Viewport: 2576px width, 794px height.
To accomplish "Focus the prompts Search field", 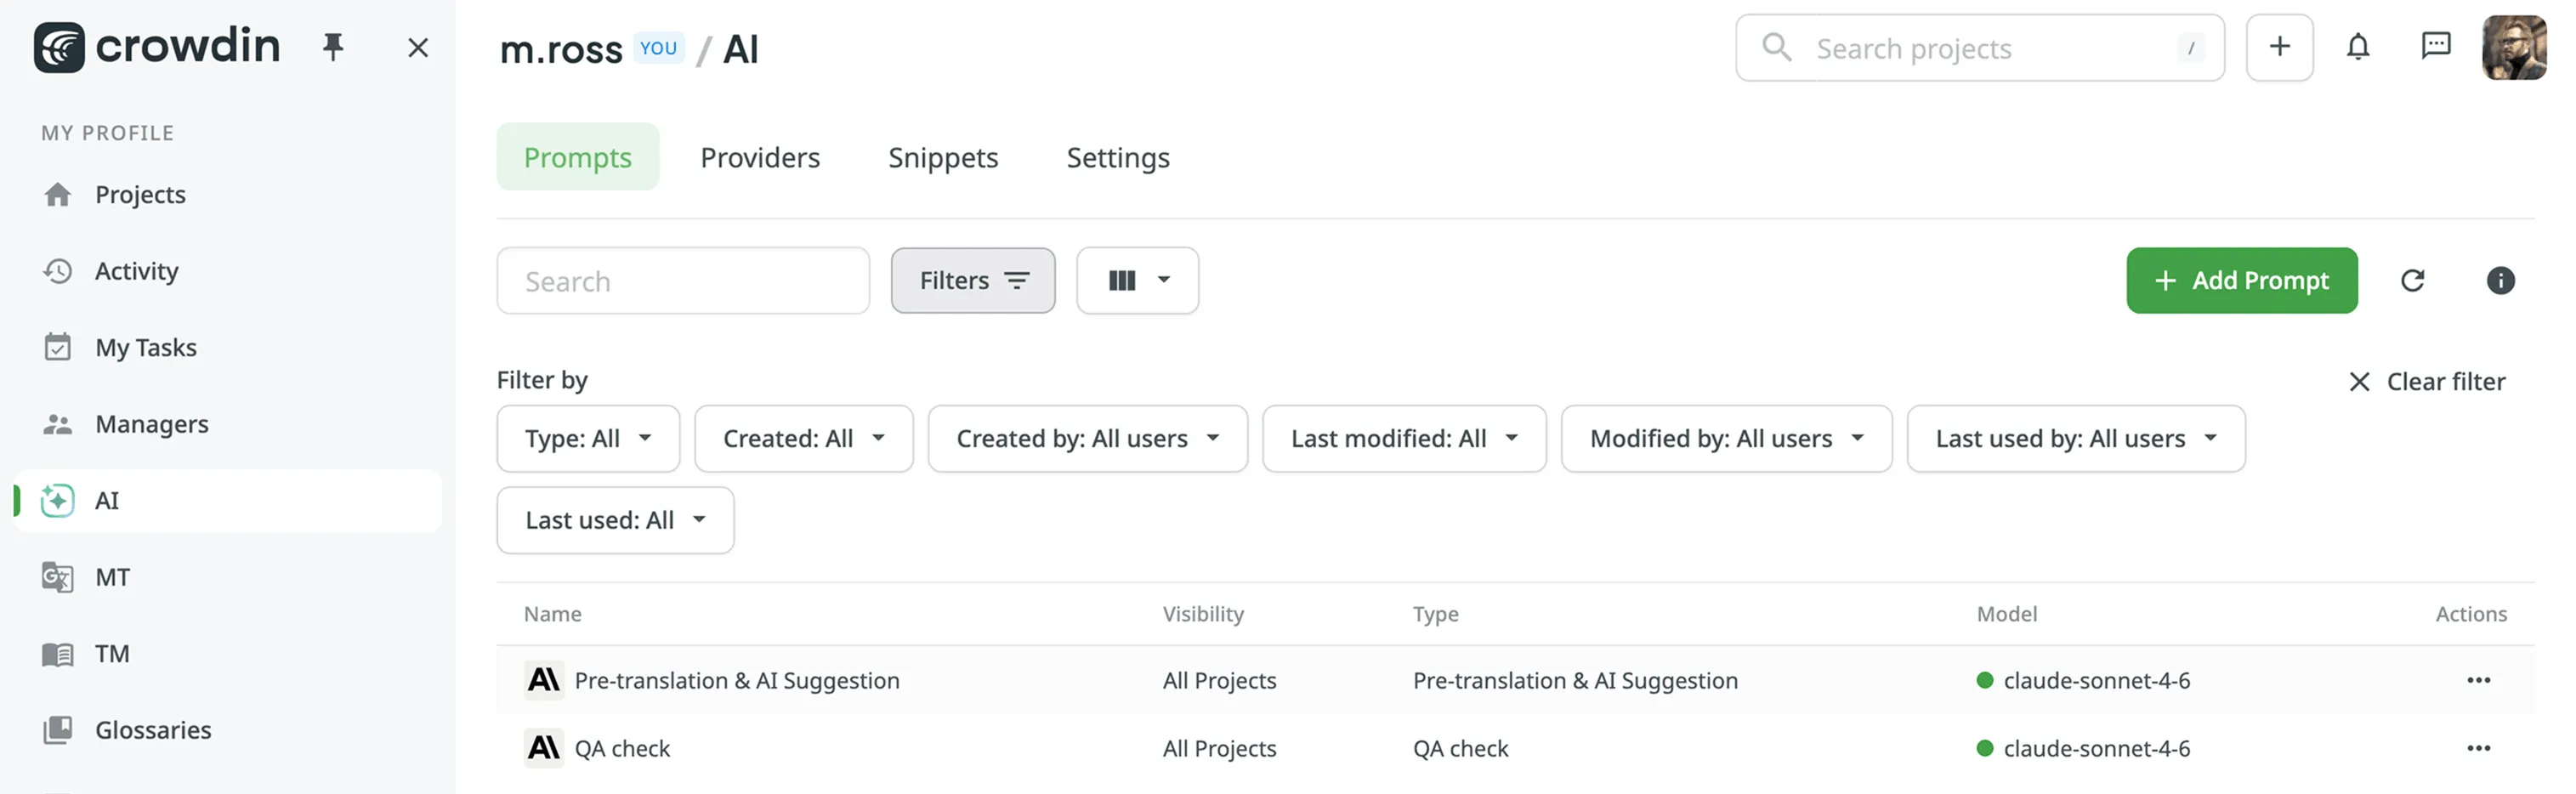I will pos(683,281).
